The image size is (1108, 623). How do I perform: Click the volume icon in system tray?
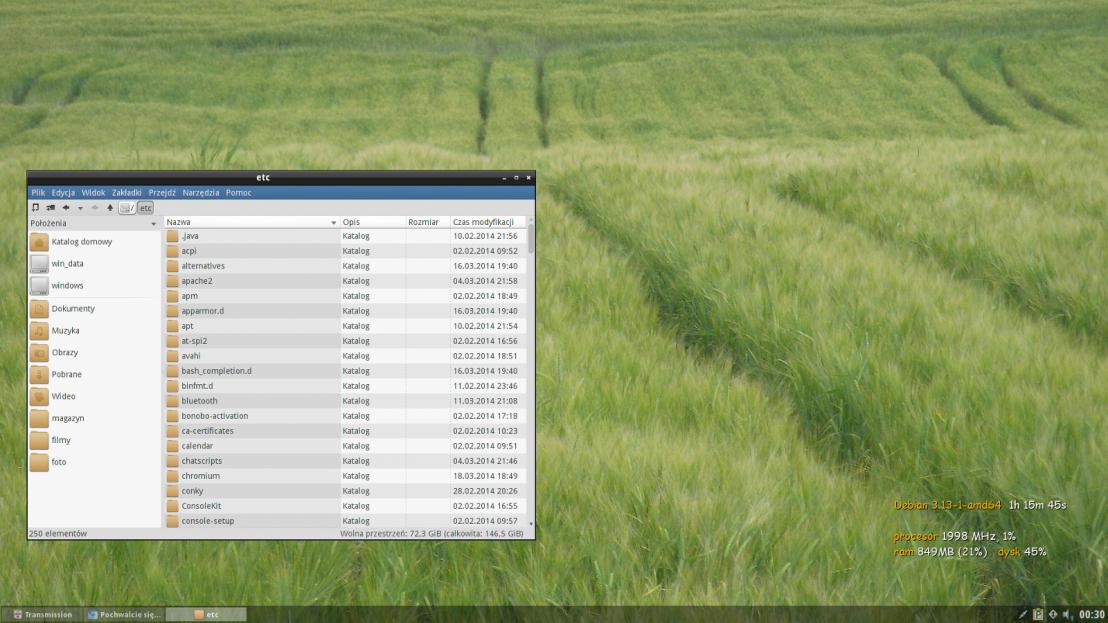pyautogui.click(x=1068, y=615)
